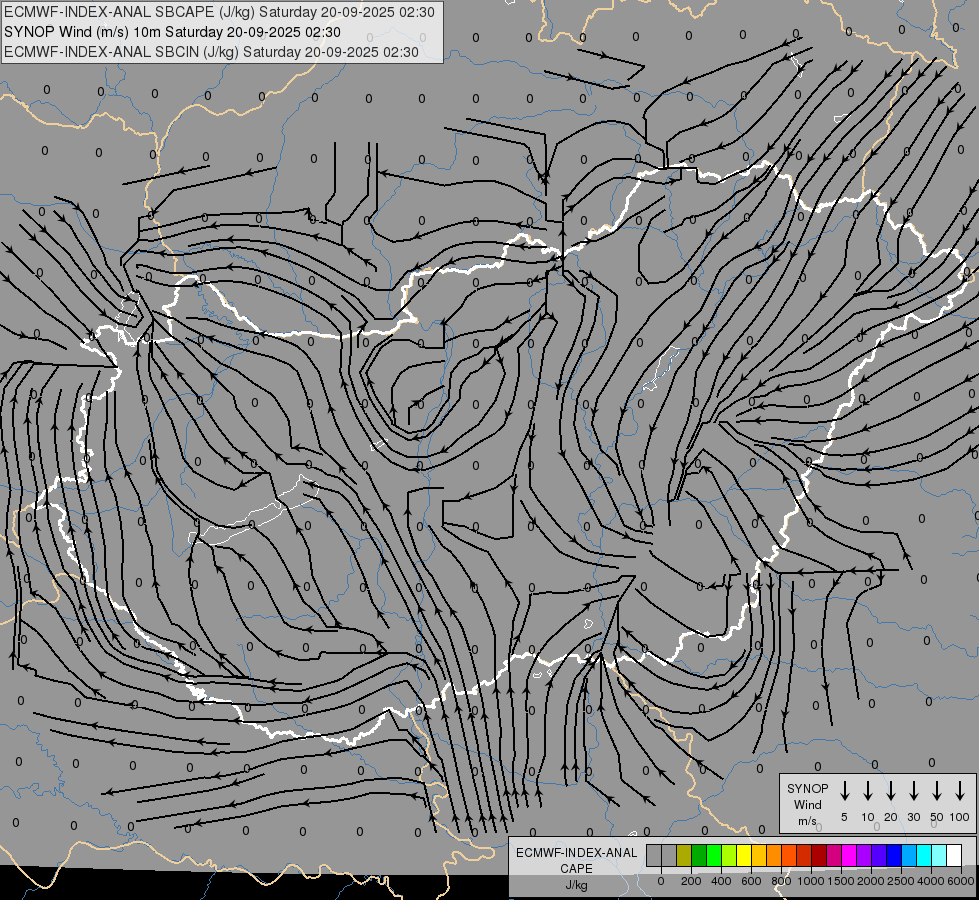Click the 'CAPE' label in color legend
The image size is (979, 900).
point(576,869)
